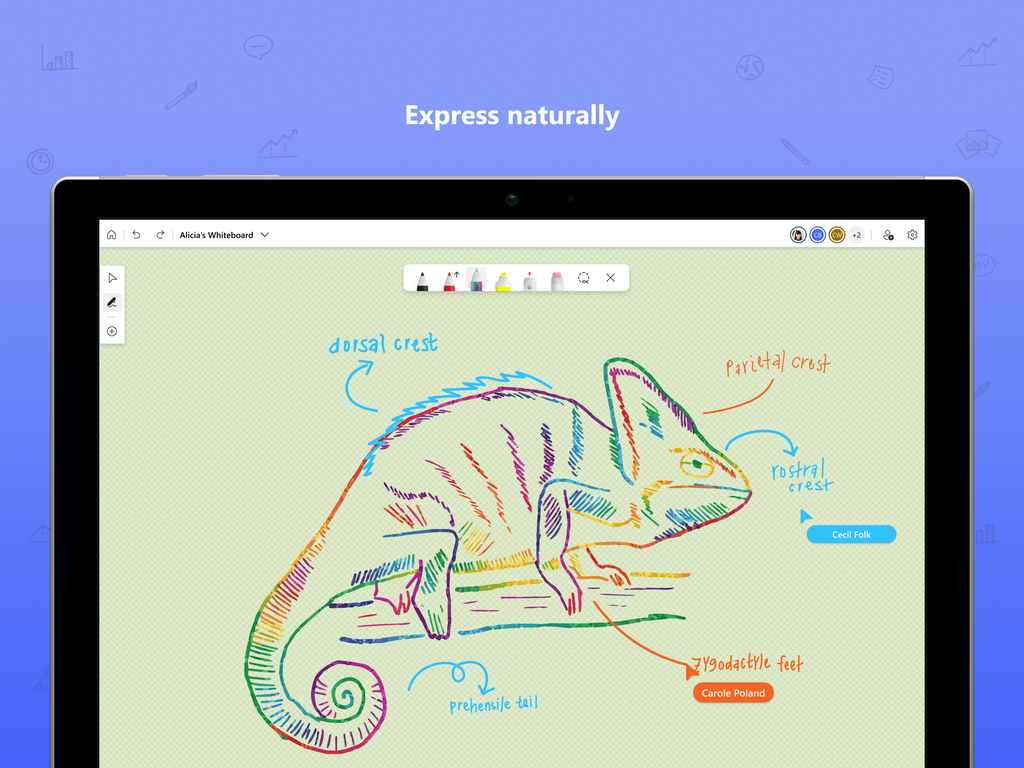Screen dimensions: 1024x768
Task: Click the CW collaborator avatar
Action: point(837,235)
